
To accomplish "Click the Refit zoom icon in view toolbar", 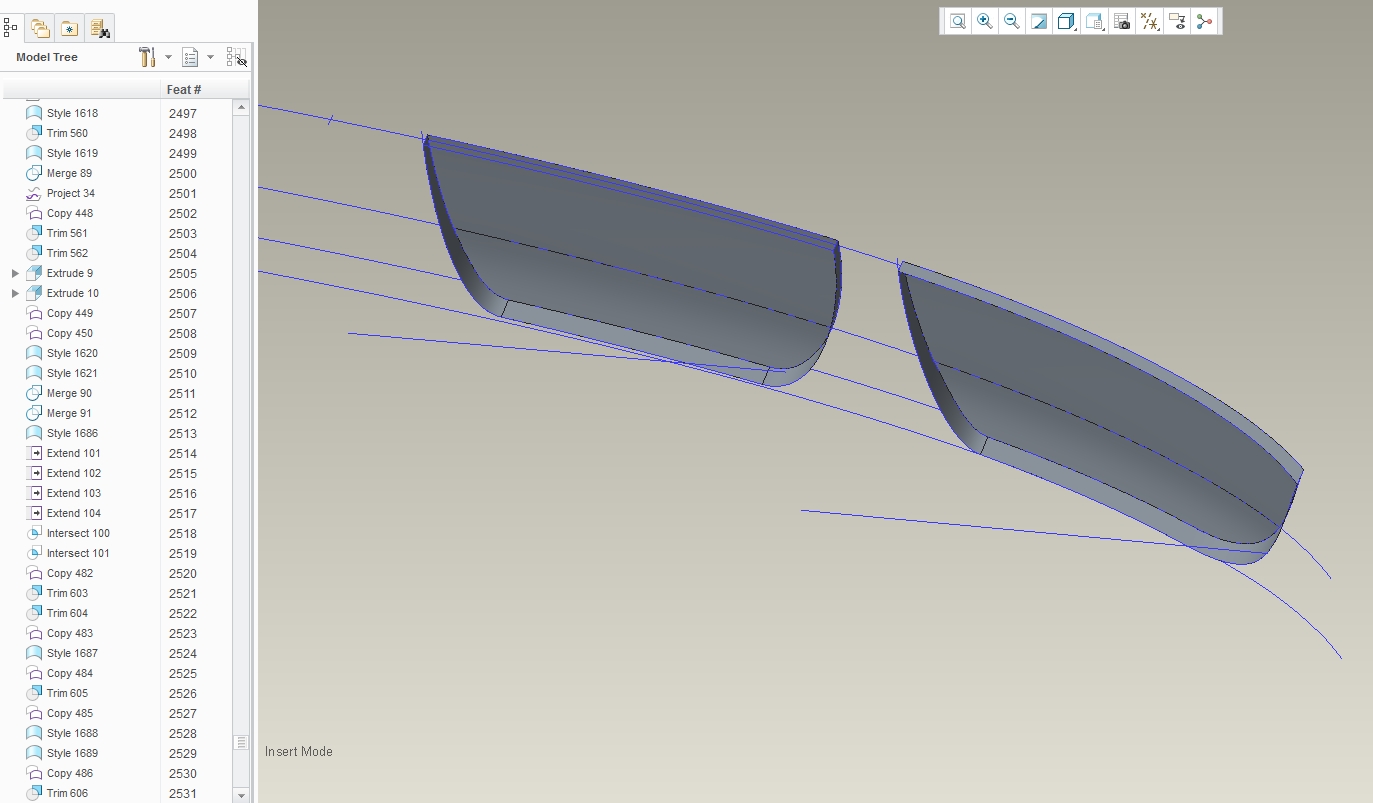I will [x=957, y=21].
